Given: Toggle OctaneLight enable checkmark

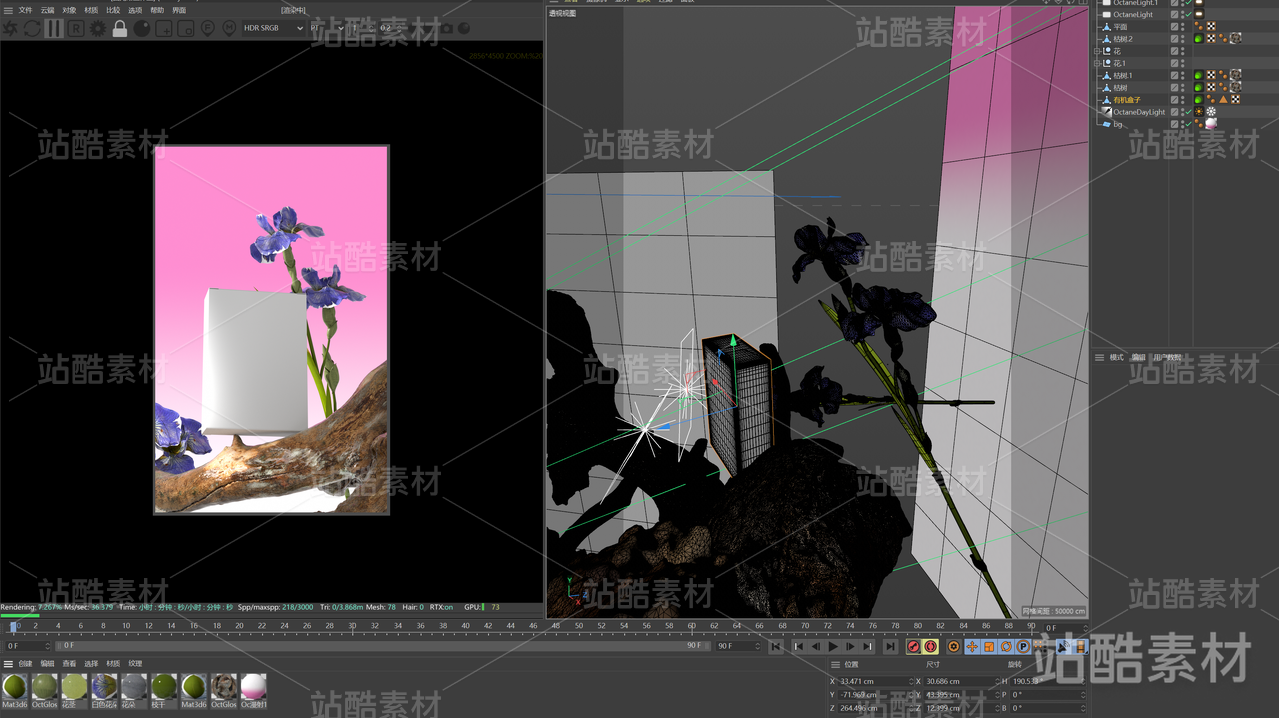Looking at the screenshot, I should coord(1188,15).
